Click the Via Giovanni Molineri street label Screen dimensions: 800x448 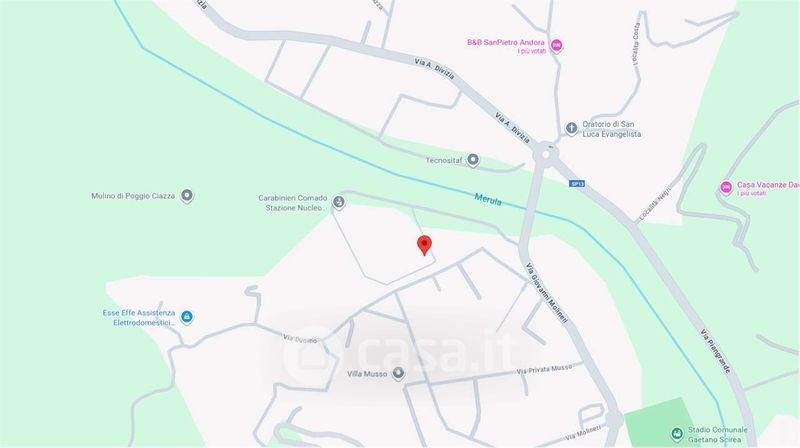click(x=546, y=293)
